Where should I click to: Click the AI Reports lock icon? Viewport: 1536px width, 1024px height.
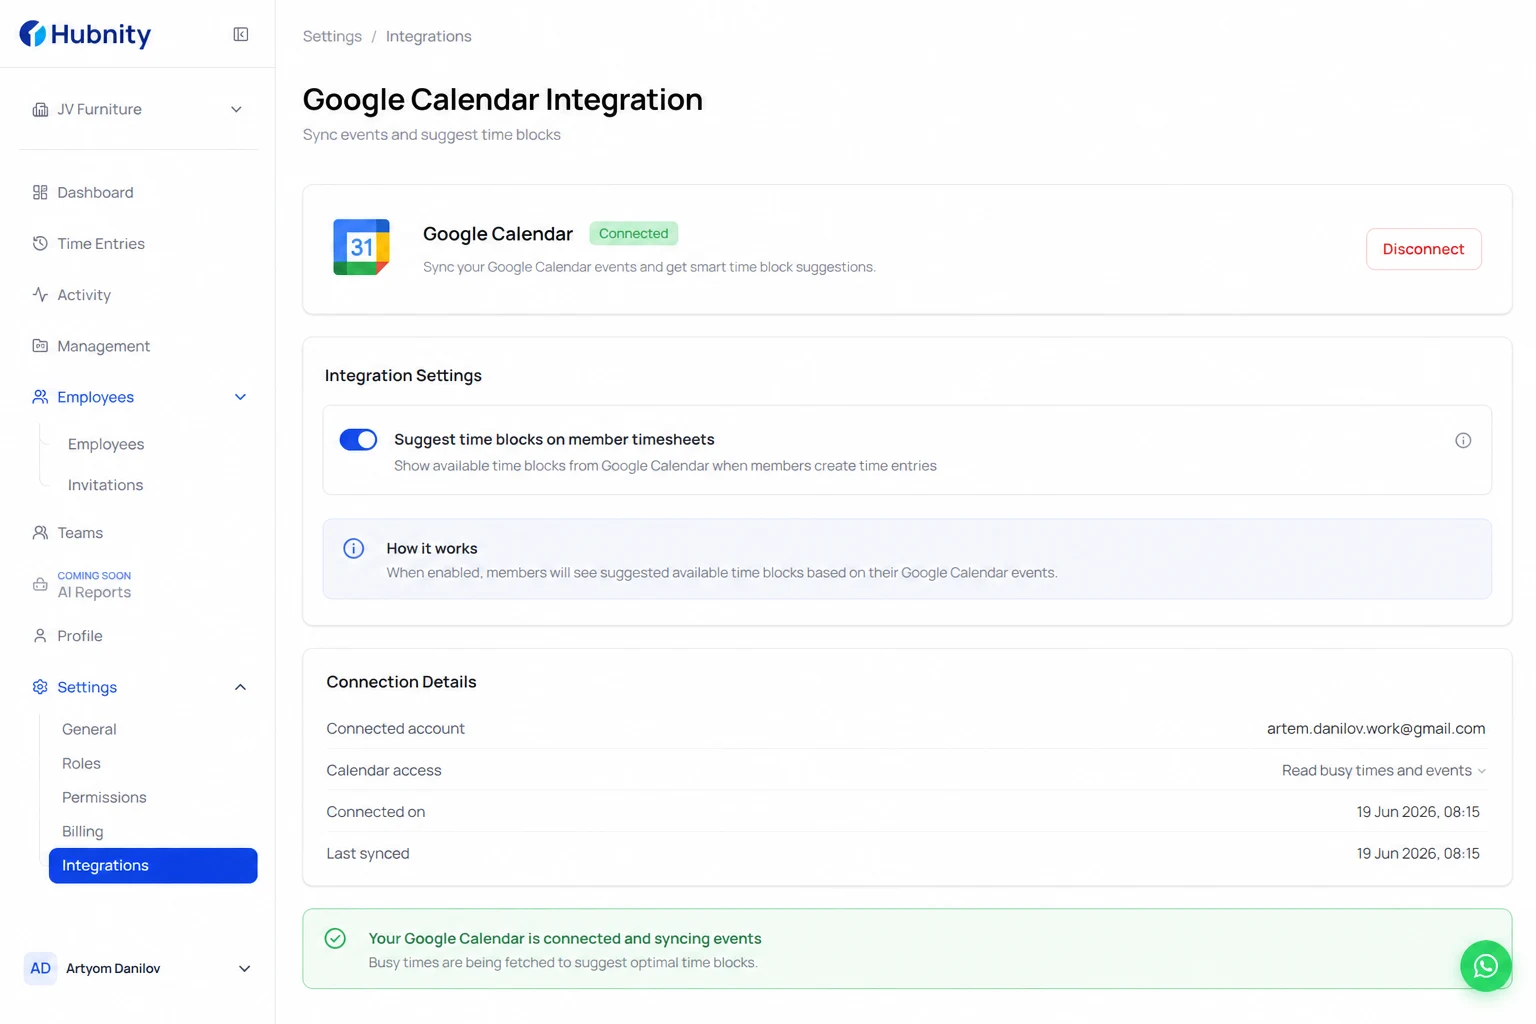tap(40, 584)
